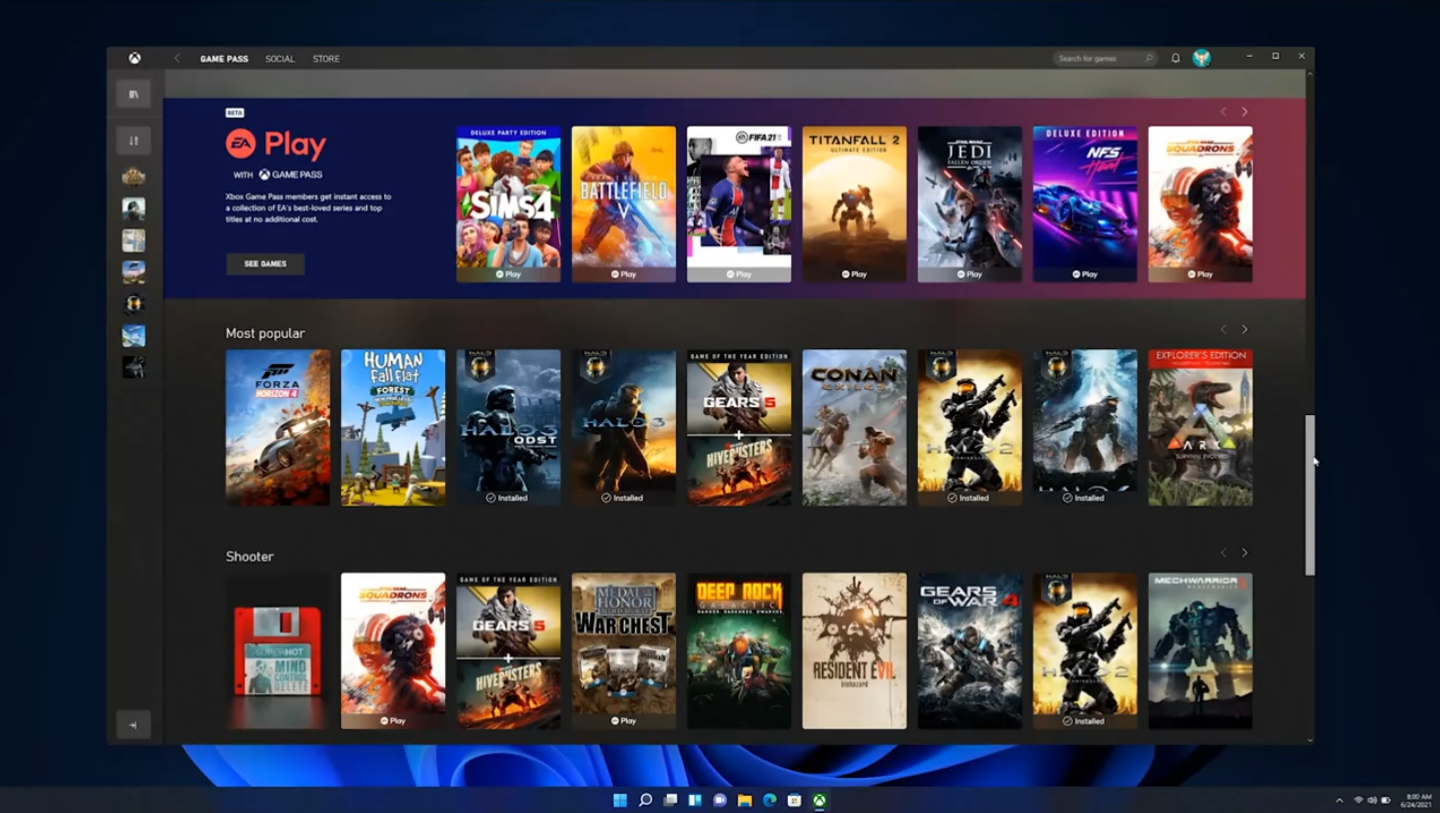Open NFS Heat Deluxe Edition
This screenshot has height=813, width=1440.
click(1085, 204)
